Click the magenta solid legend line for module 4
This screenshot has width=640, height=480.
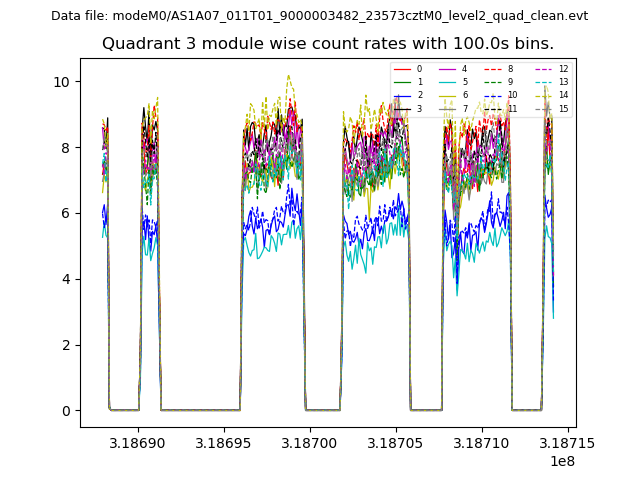(448, 69)
